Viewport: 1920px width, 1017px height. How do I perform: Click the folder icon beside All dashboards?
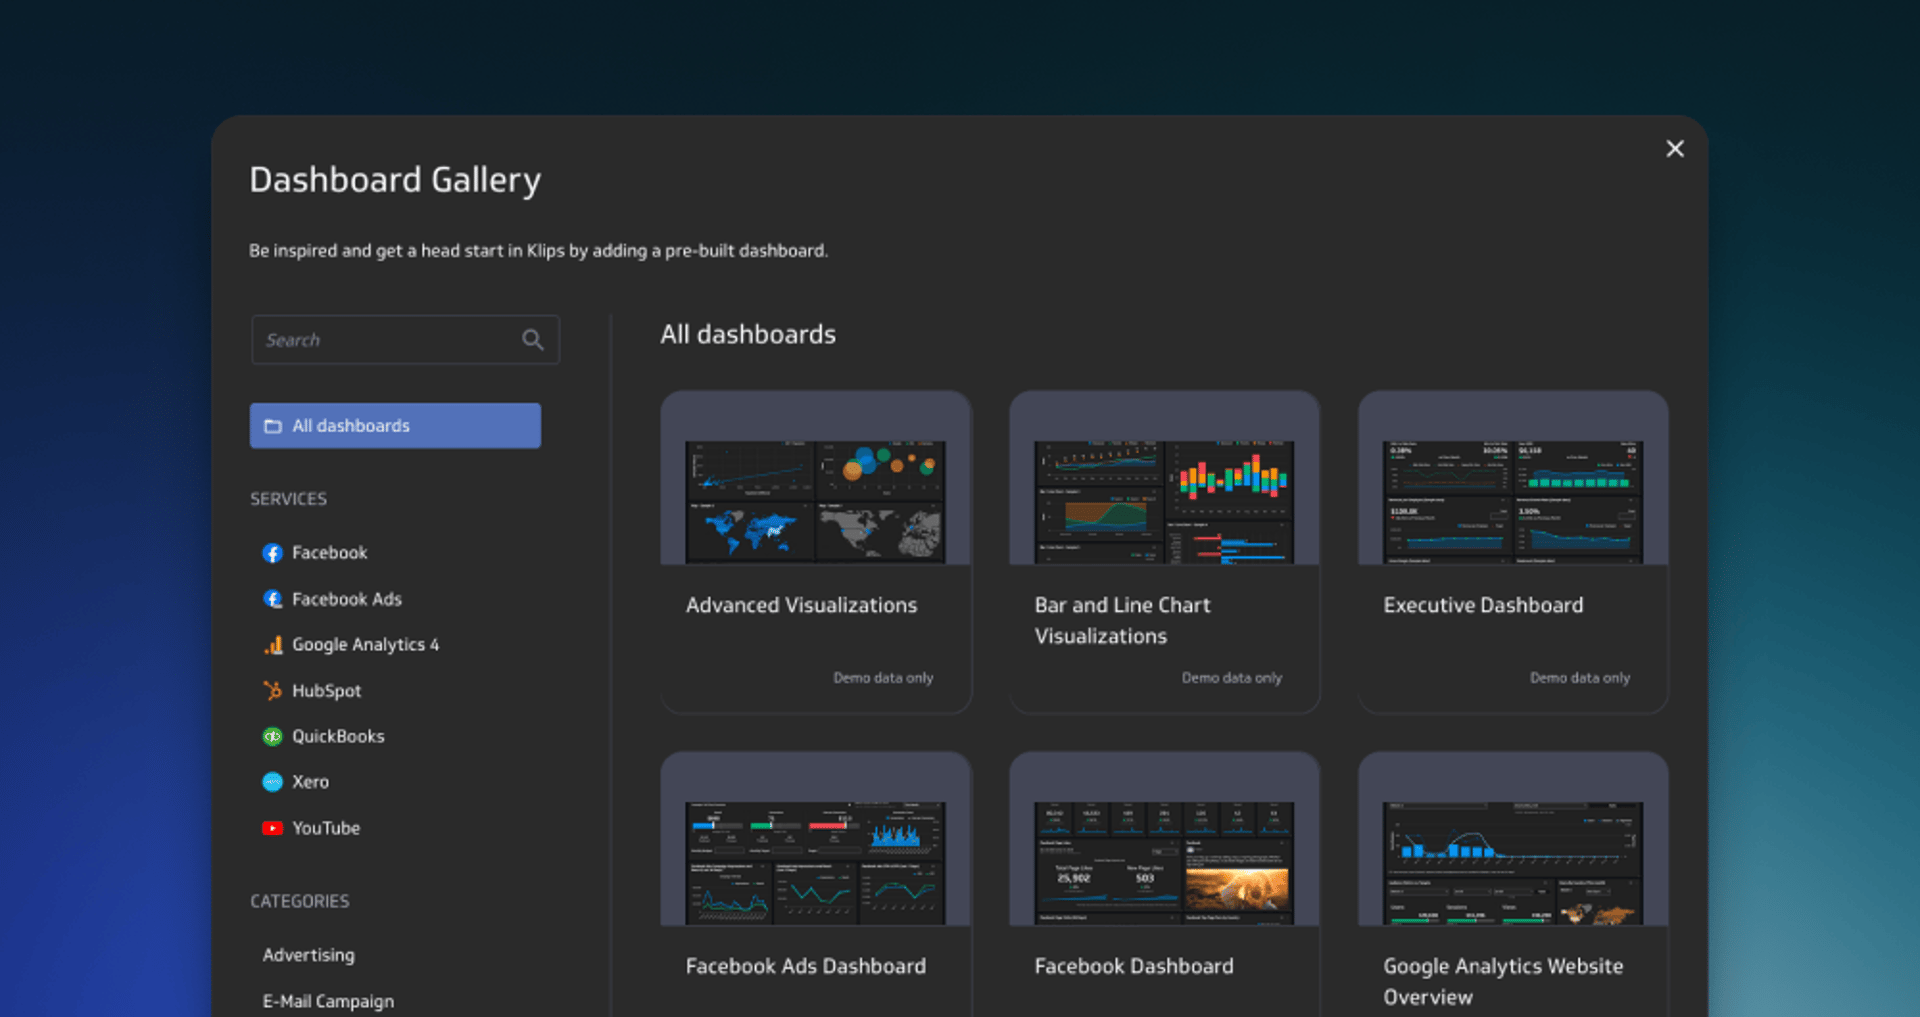coord(274,425)
